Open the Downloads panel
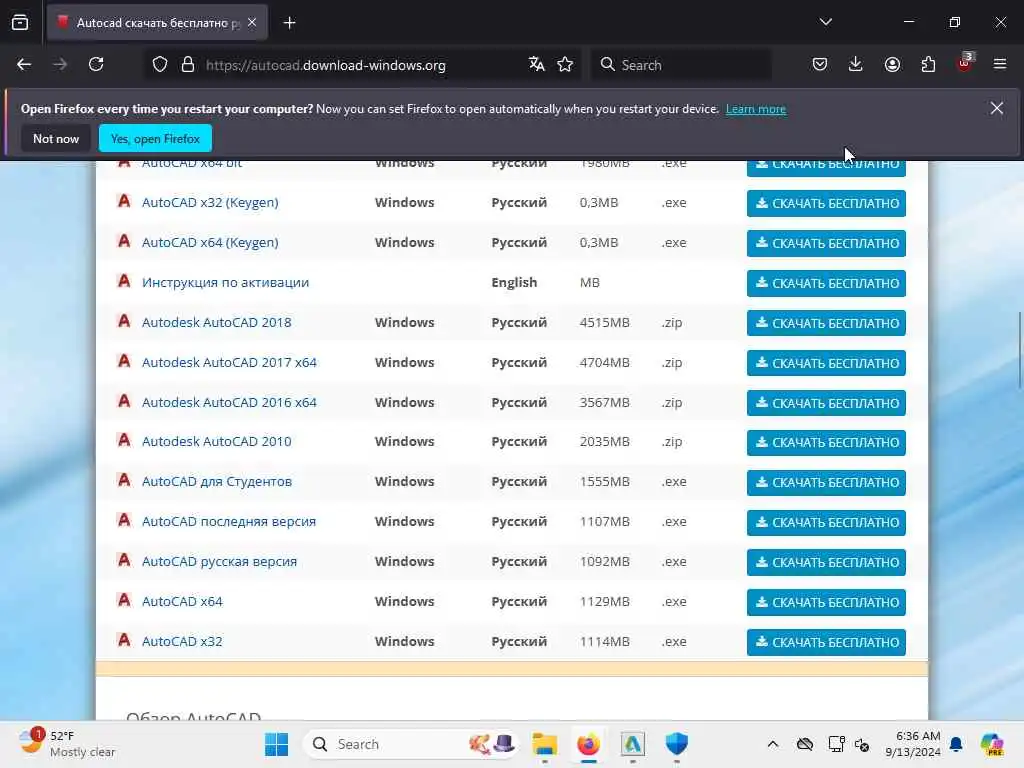This screenshot has height=768, width=1024. point(856,65)
